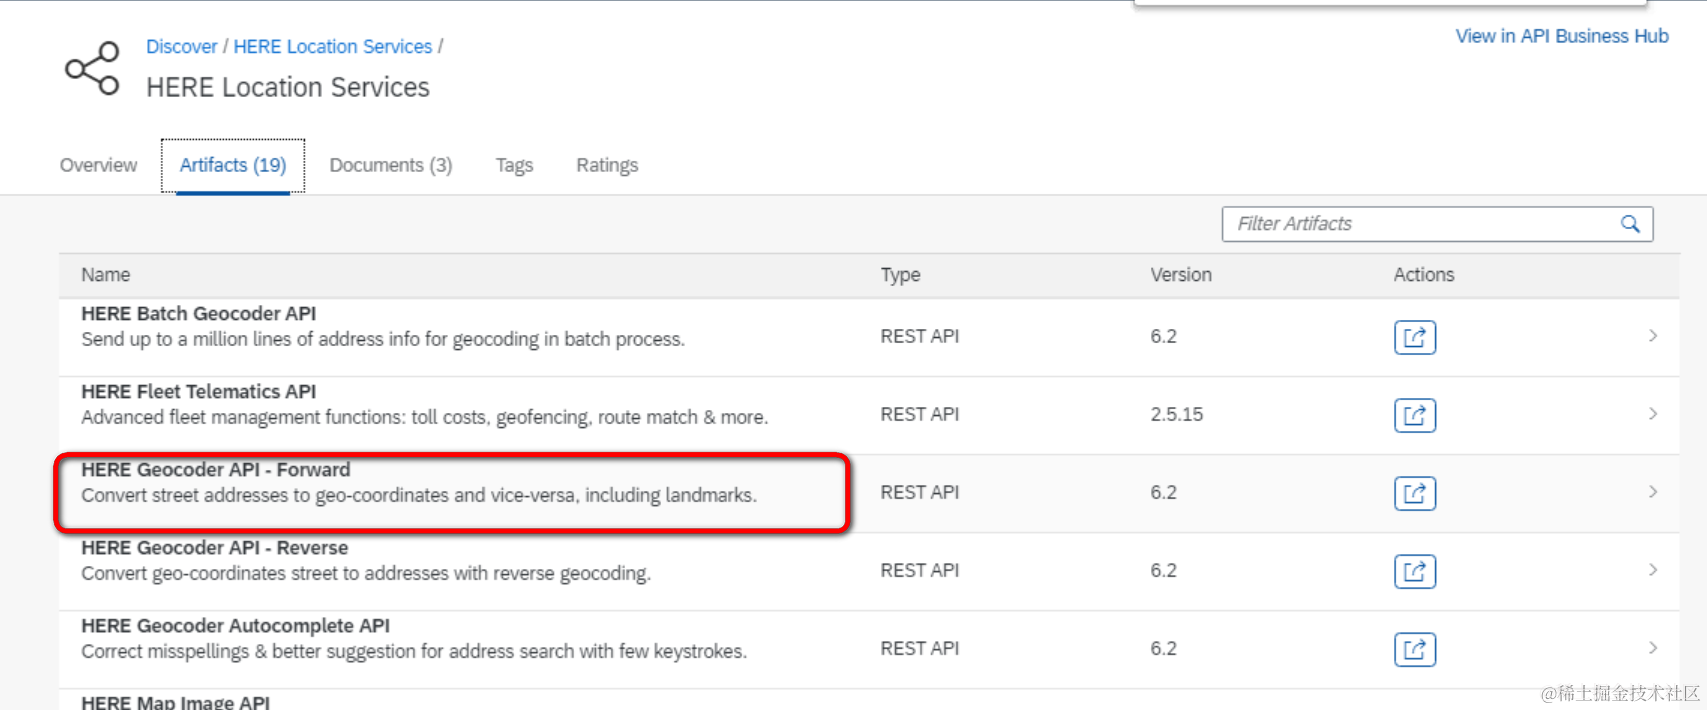Click 'Advanced fleet management functions' description
This screenshot has width=1707, height=710.
tap(425, 417)
